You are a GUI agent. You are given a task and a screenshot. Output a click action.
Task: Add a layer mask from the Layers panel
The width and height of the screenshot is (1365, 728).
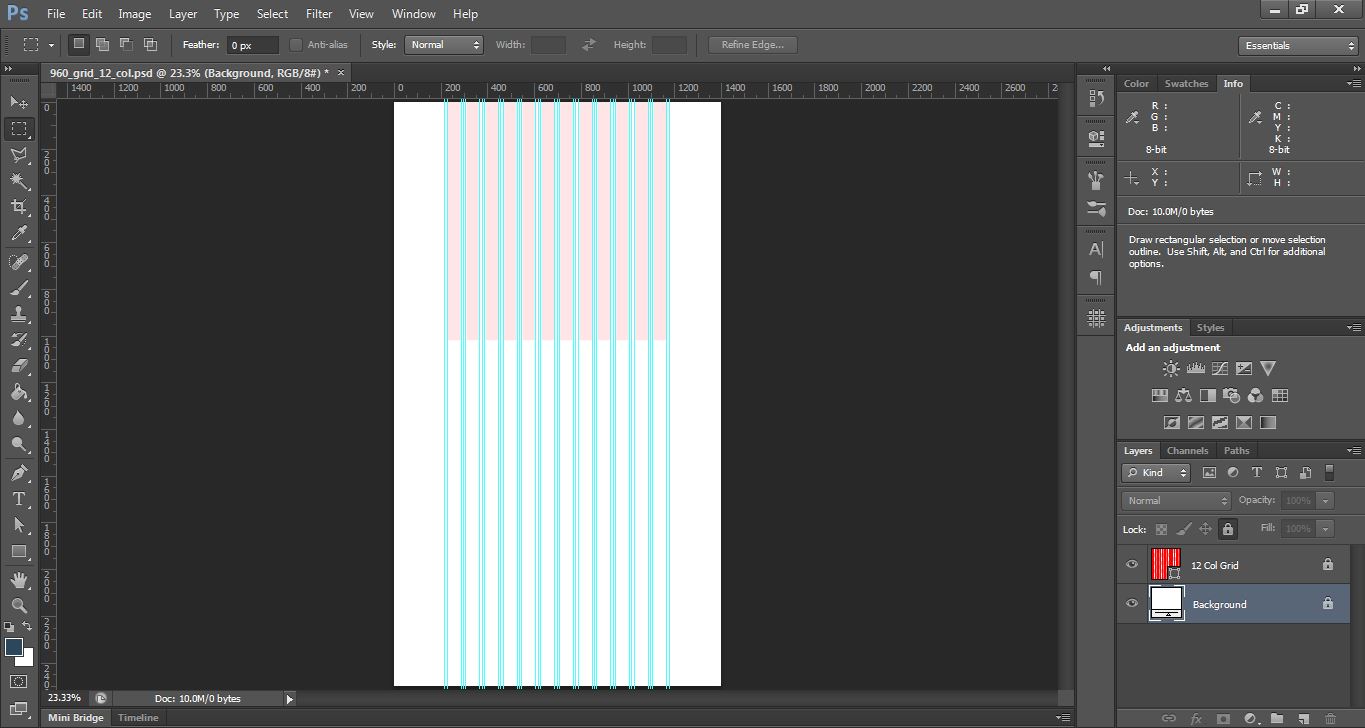(x=1224, y=718)
